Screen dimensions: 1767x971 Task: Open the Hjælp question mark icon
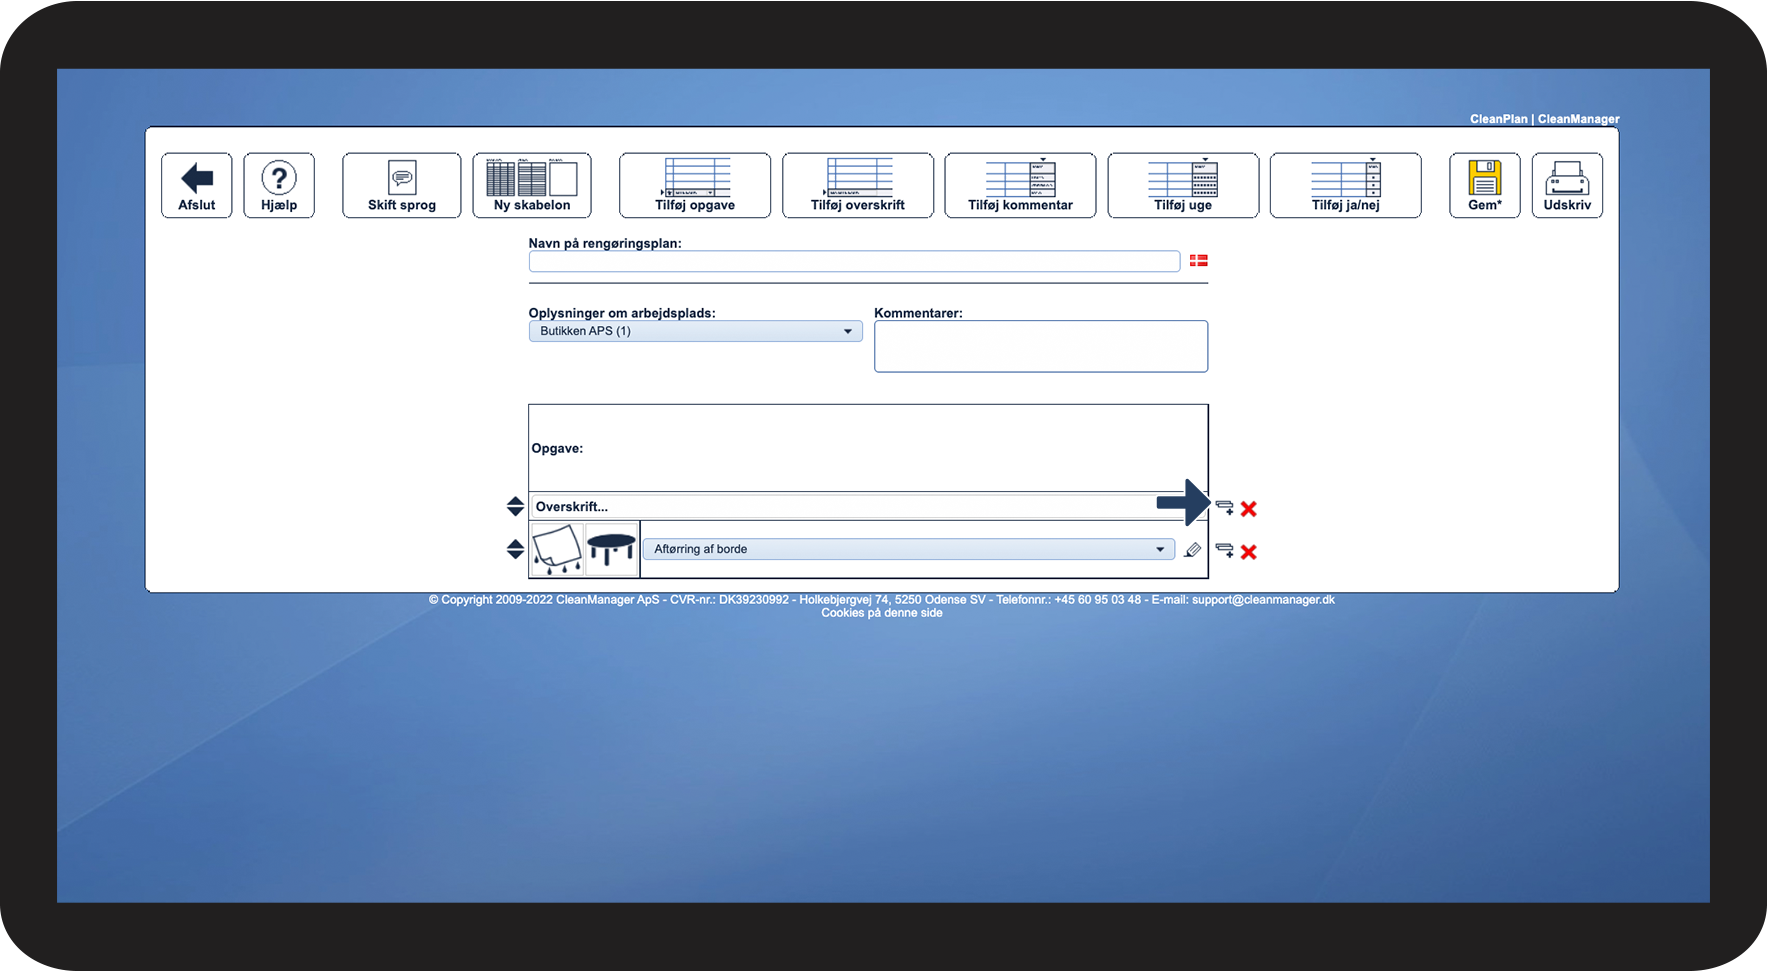279,185
